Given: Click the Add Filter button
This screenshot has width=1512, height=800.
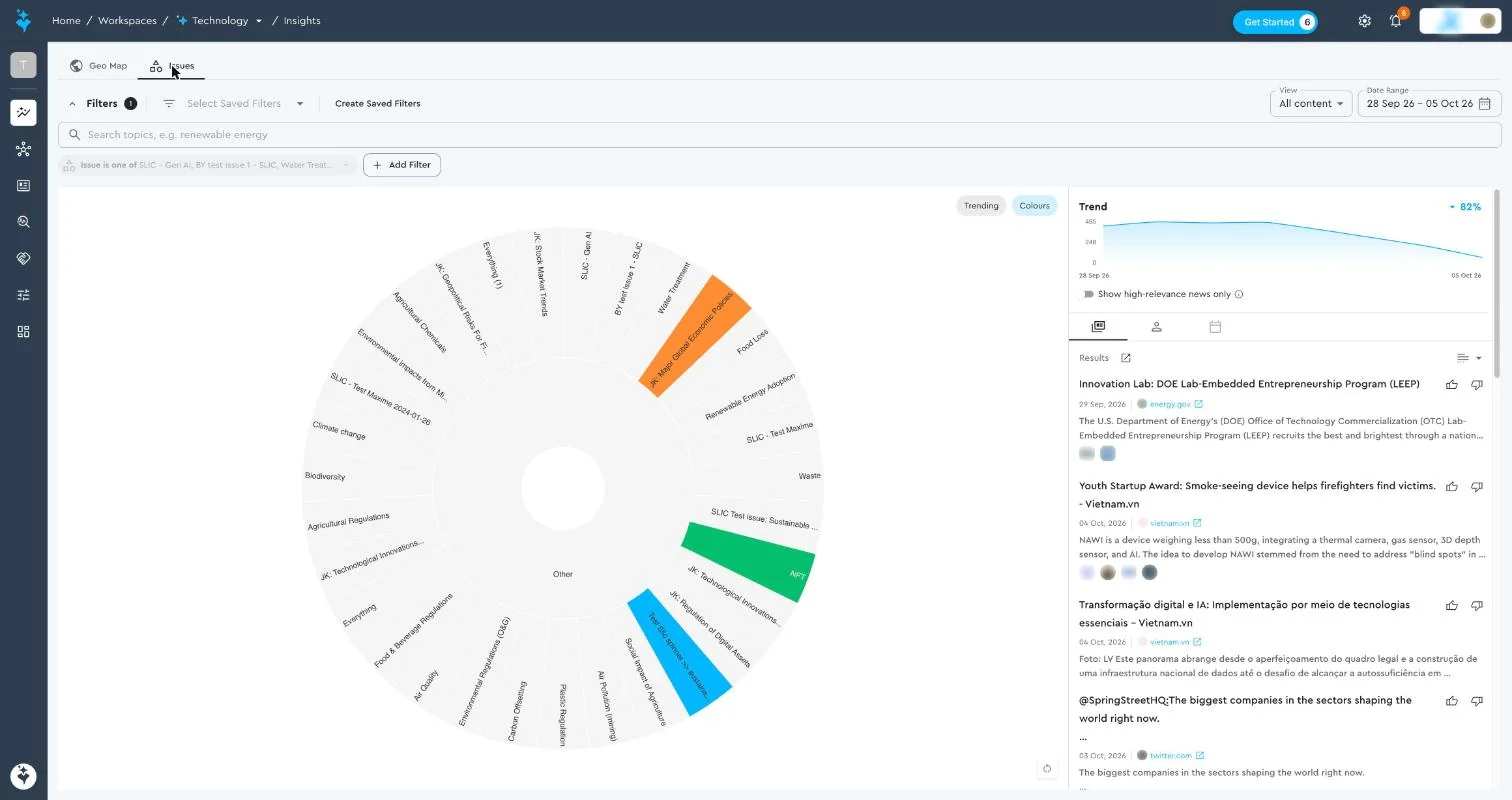Looking at the screenshot, I should [x=402, y=165].
